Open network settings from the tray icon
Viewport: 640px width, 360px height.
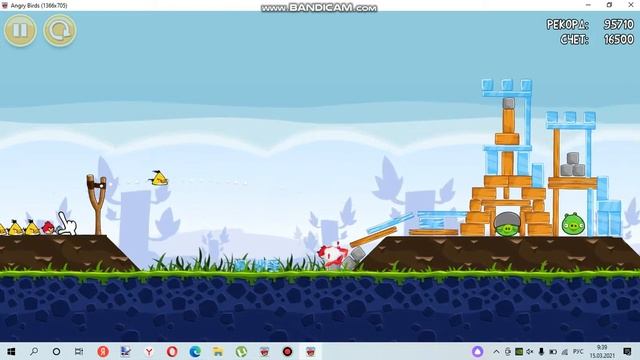point(565,351)
